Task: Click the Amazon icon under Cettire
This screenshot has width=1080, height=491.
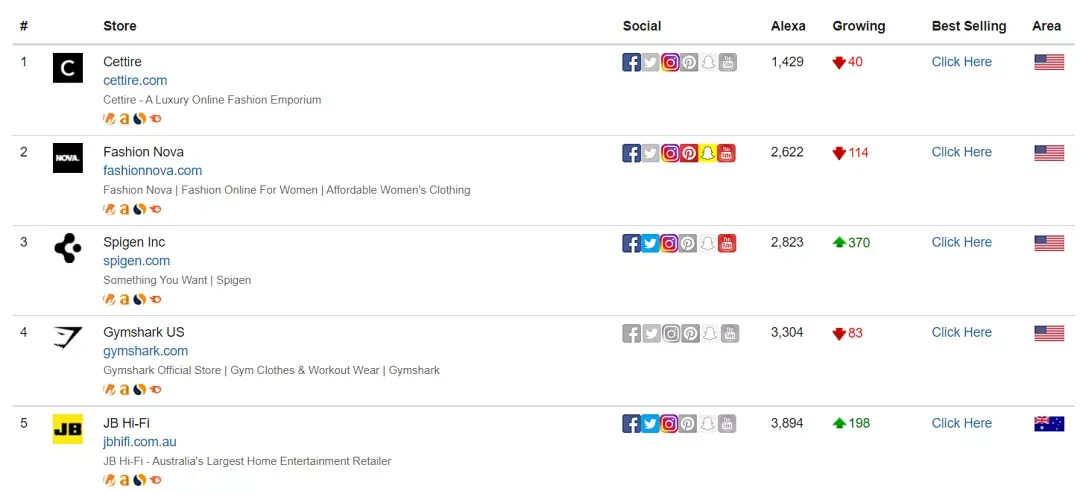Action: point(124,118)
